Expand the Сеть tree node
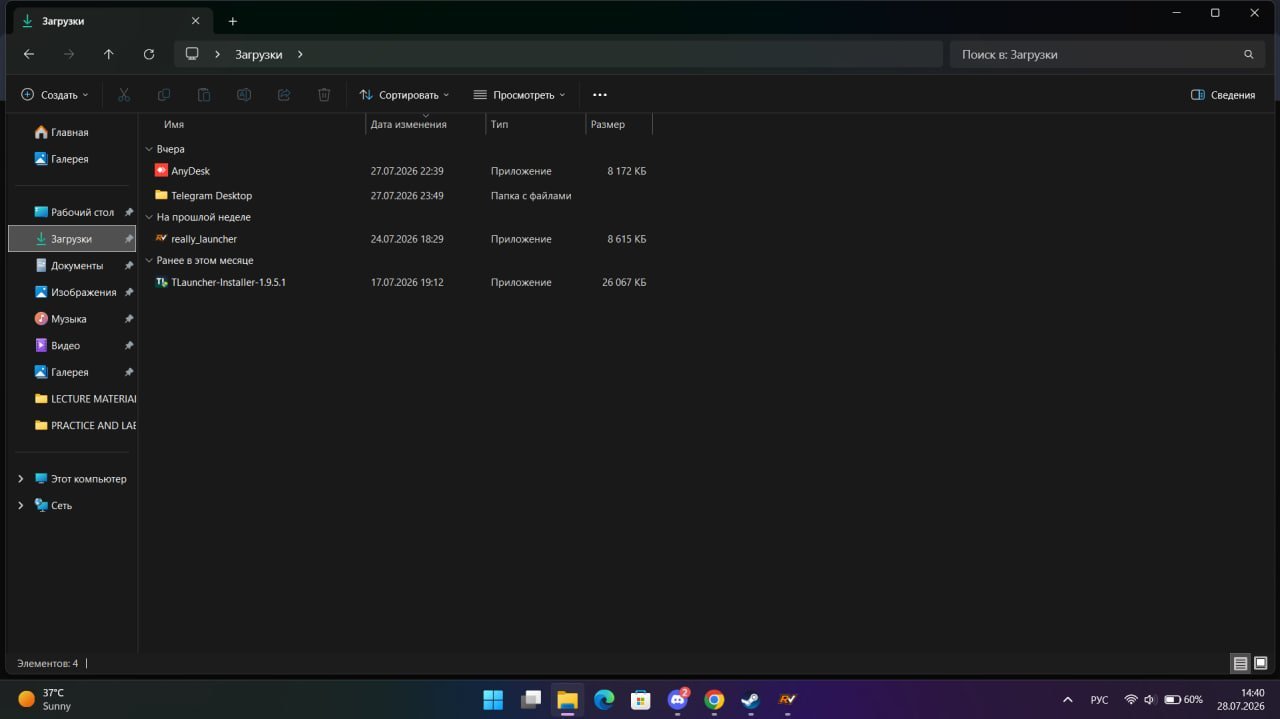The image size is (1280, 719). (x=21, y=506)
